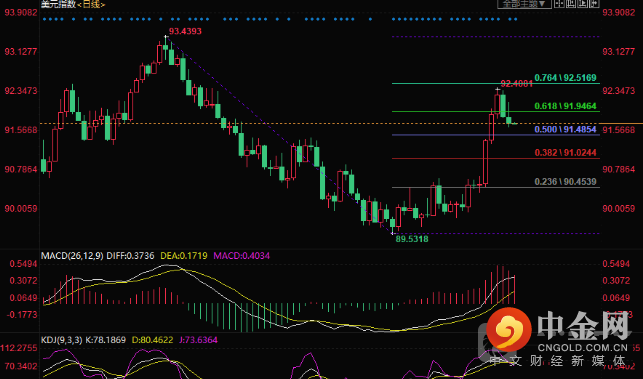Click 0.5494 on the left MACD axis

(23, 263)
